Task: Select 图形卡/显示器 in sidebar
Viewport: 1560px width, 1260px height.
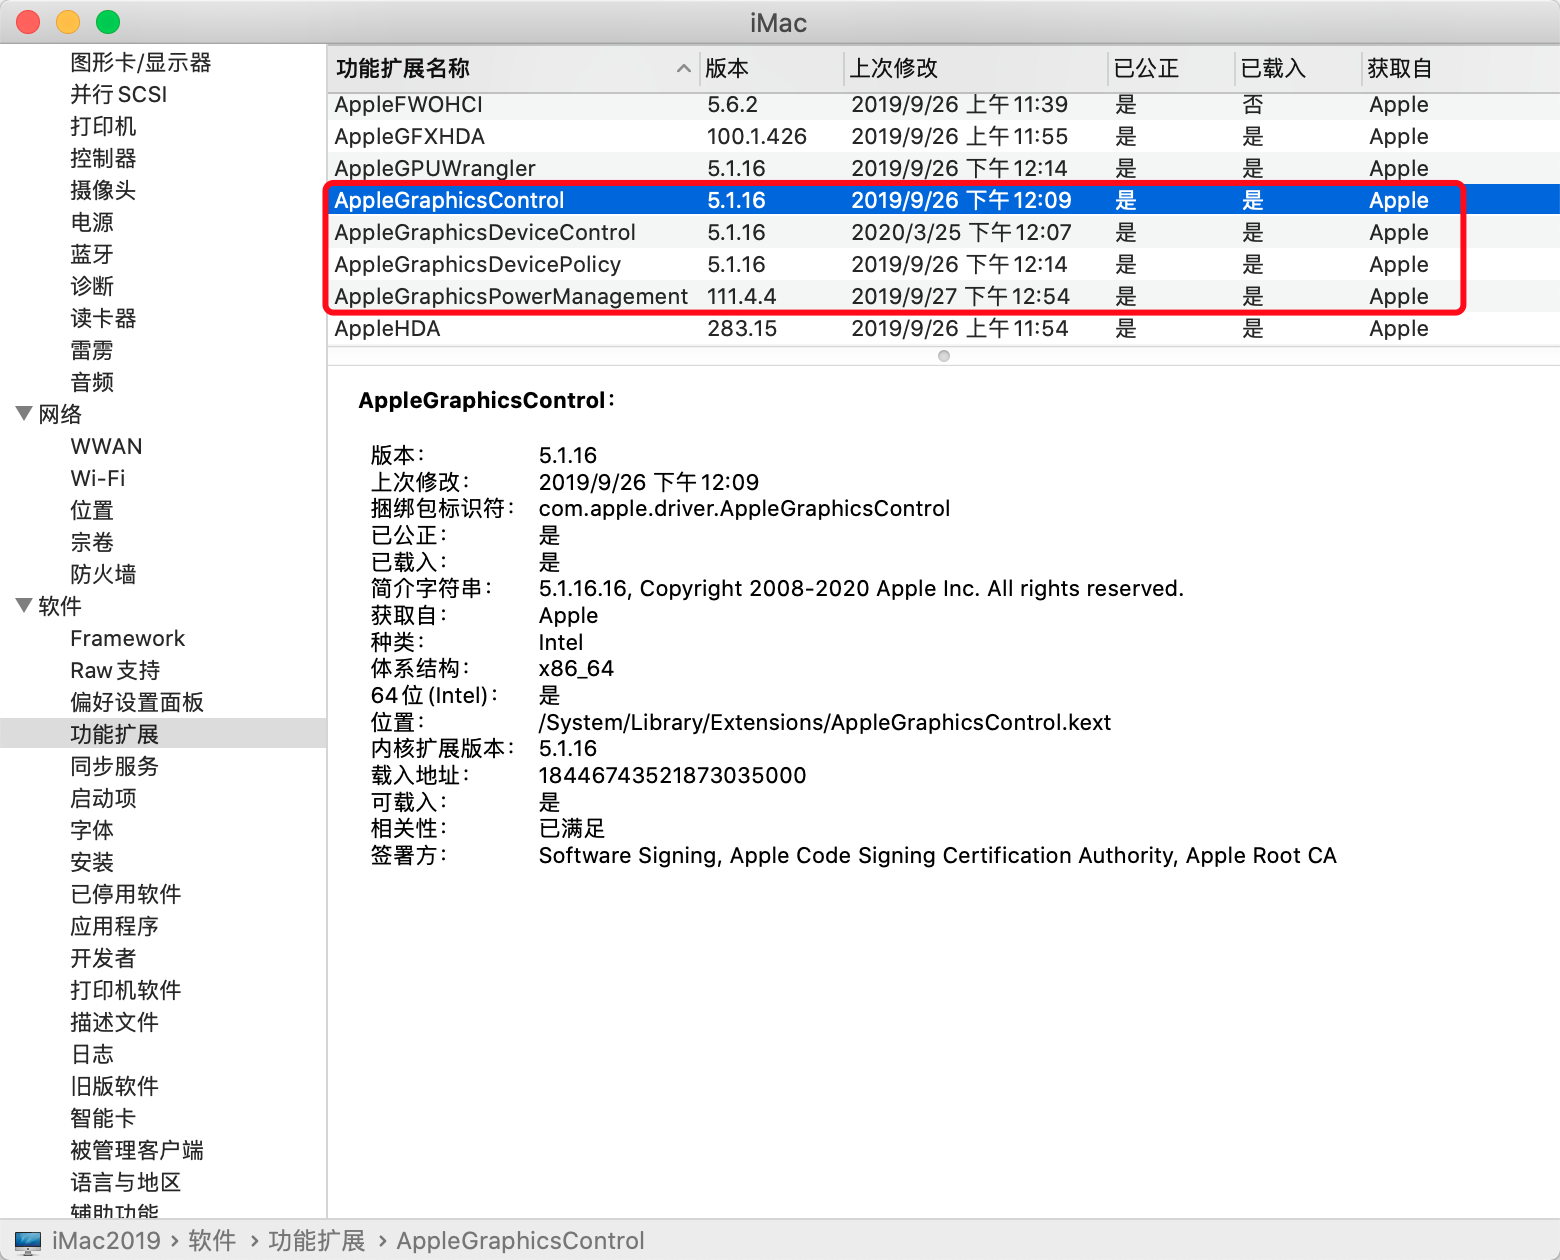Action: point(141,62)
